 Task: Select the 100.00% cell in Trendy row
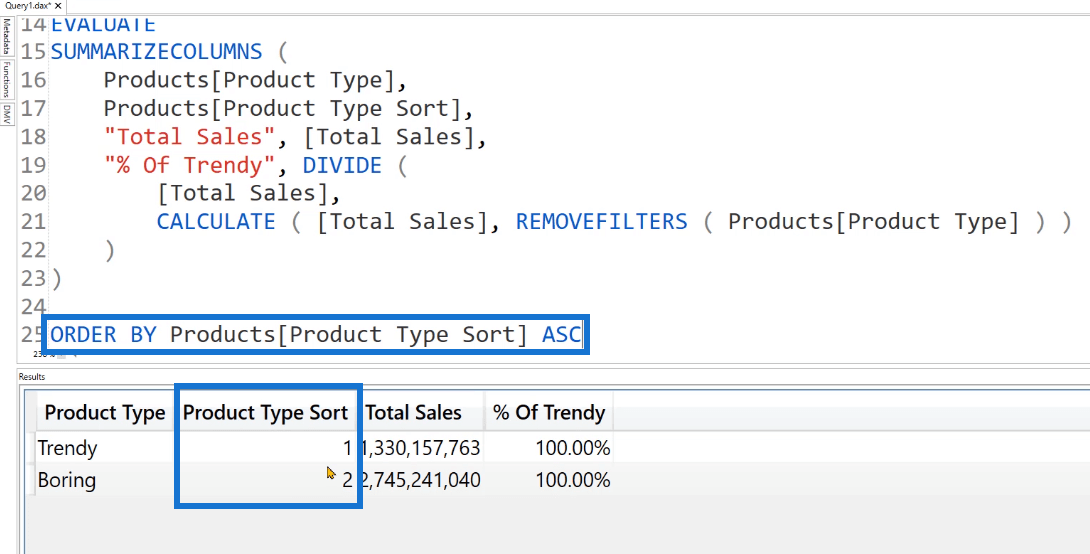pos(548,448)
